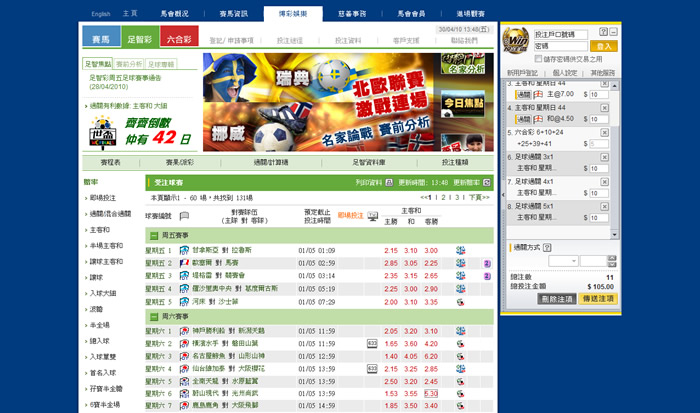Select home win odds 2.15 for 甘拿斯亞
The width and height of the screenshot is (700, 413).
tap(390, 250)
